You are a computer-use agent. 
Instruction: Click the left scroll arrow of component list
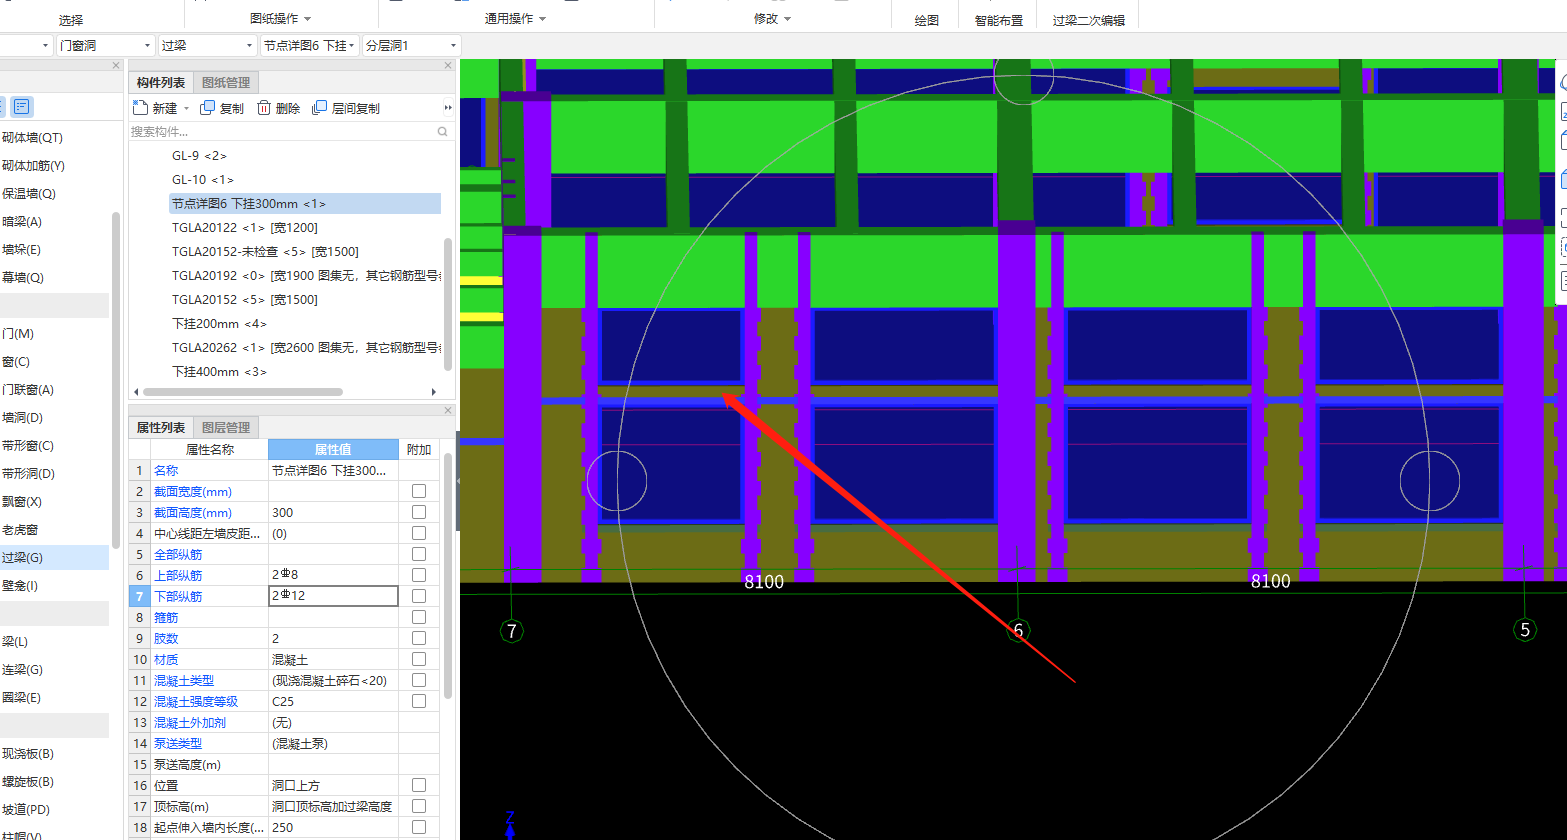pyautogui.click(x=137, y=392)
